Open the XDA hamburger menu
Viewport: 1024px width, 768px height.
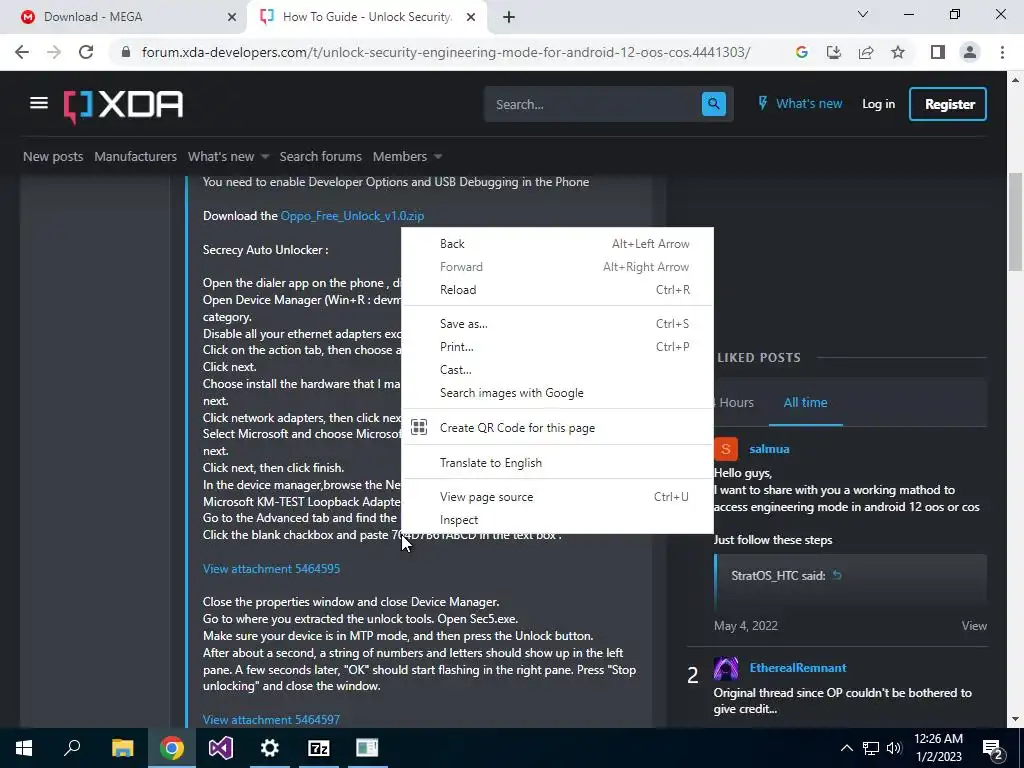point(39,103)
